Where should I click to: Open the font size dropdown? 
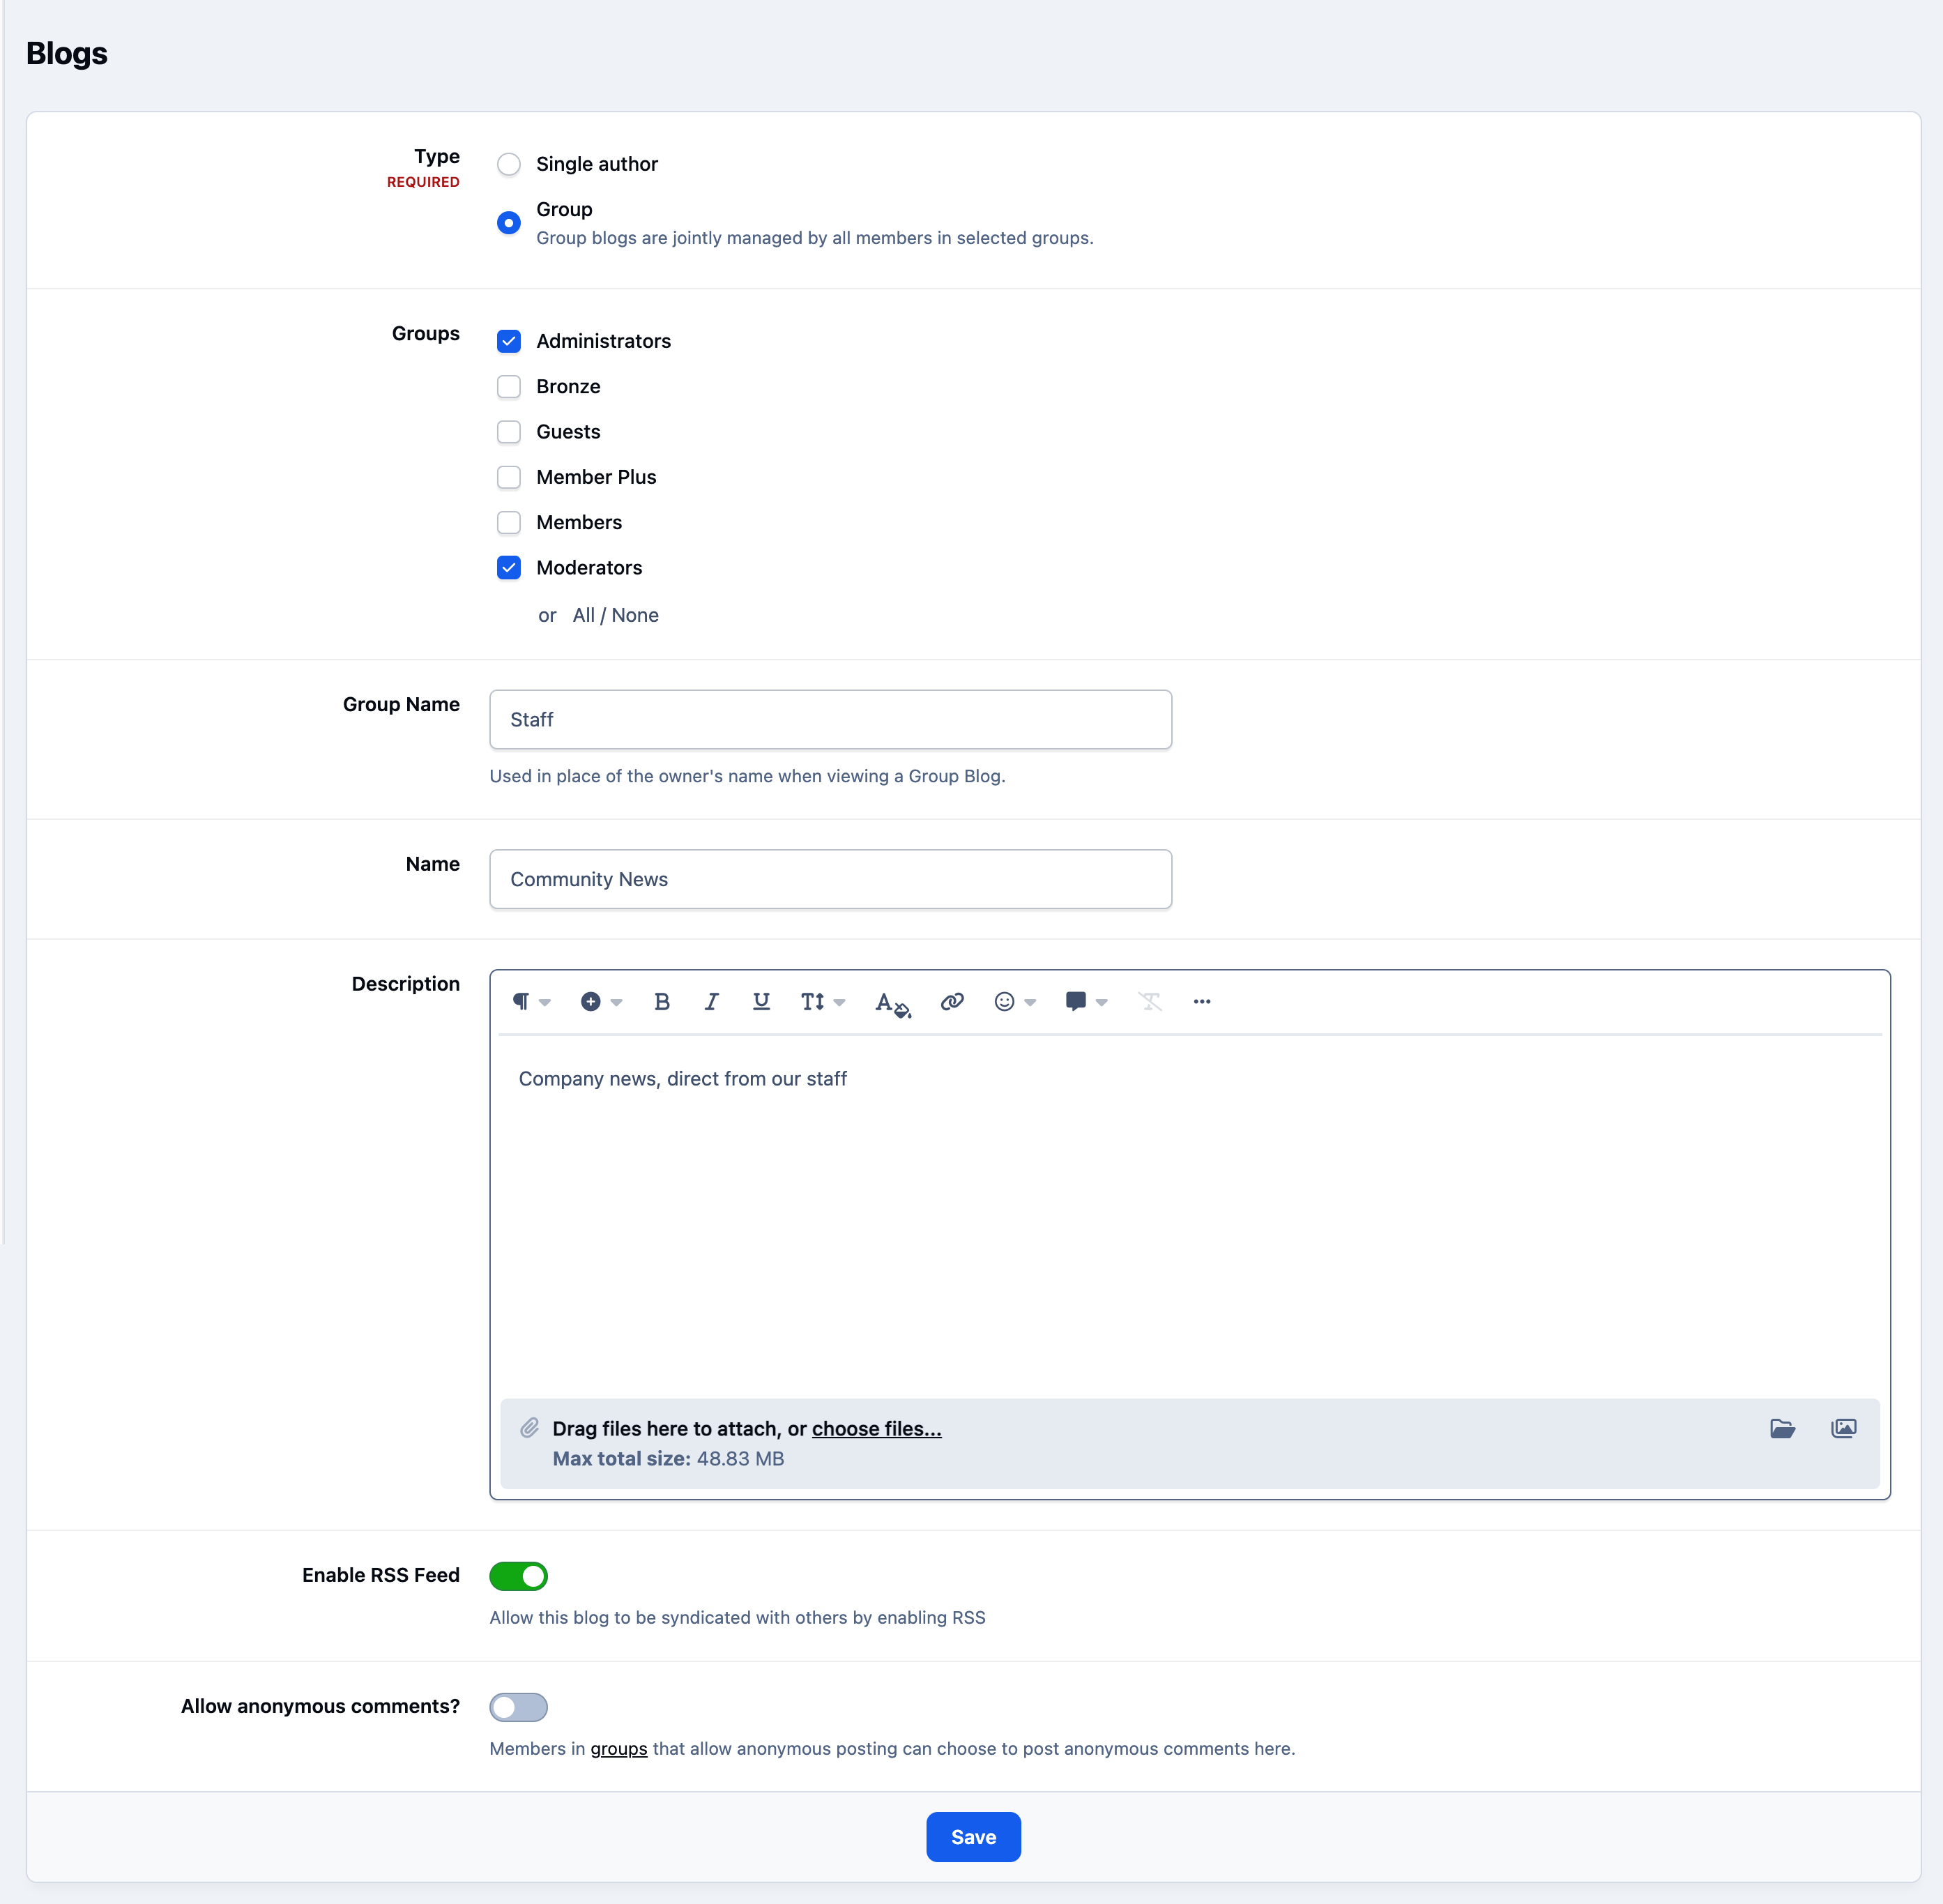[823, 1002]
